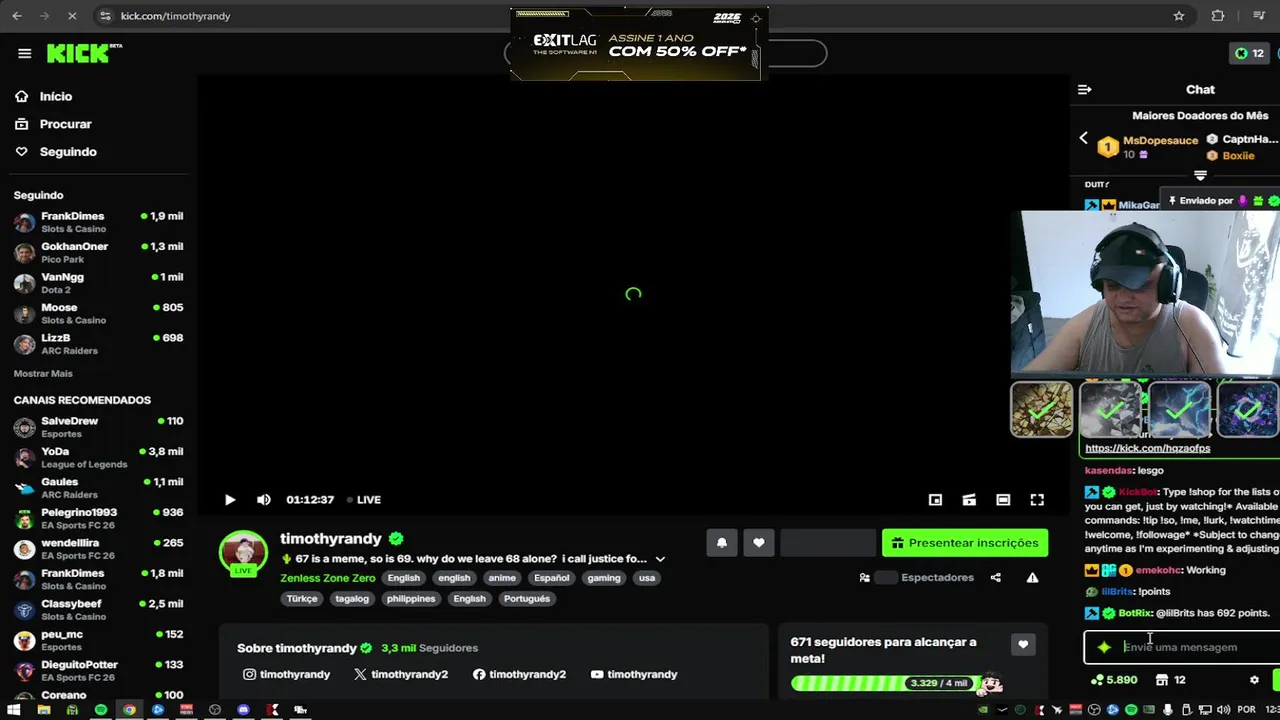This screenshot has height=720, width=1280.
Task: Enable mini player mode
Action: point(935,500)
